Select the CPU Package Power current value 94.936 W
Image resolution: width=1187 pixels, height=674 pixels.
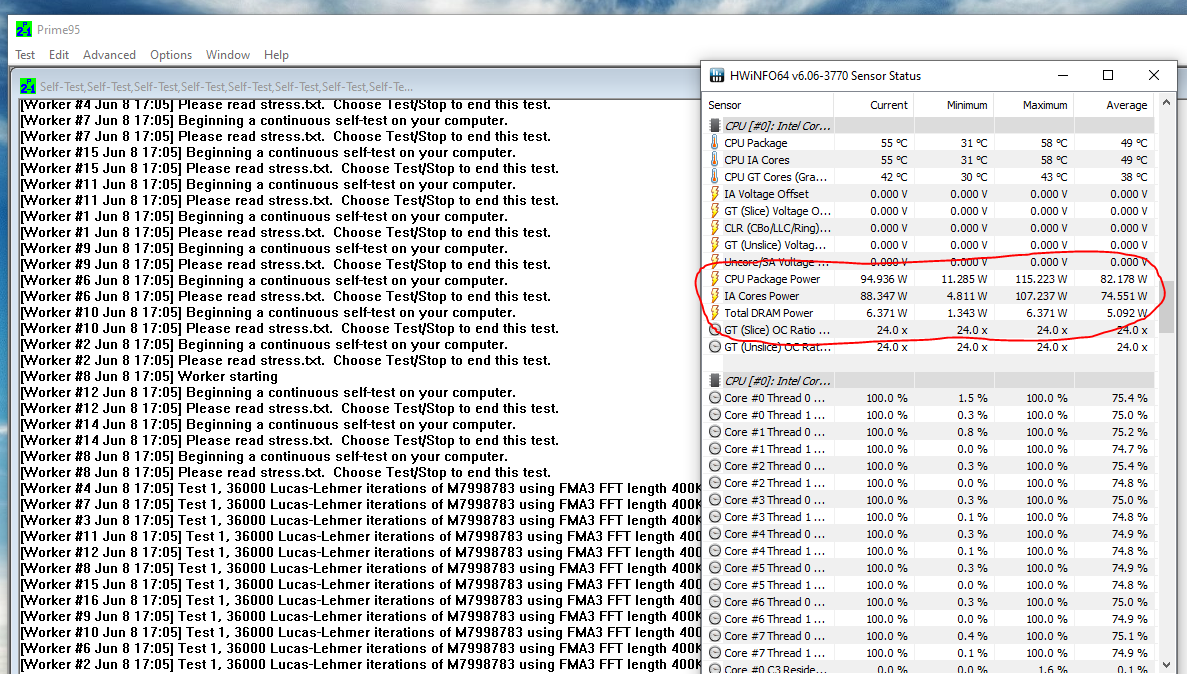click(x=883, y=279)
